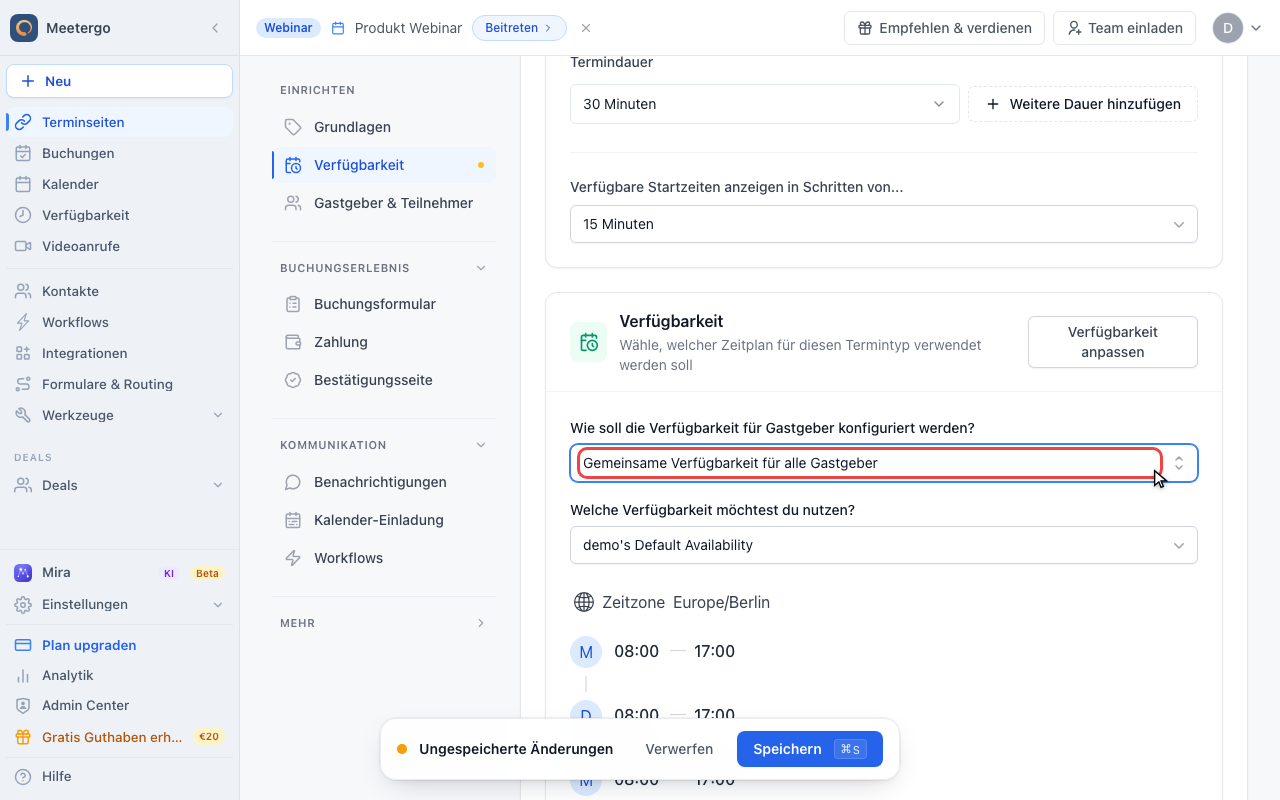
Task: Click the Integrationen grid icon
Action: [x=23, y=353]
